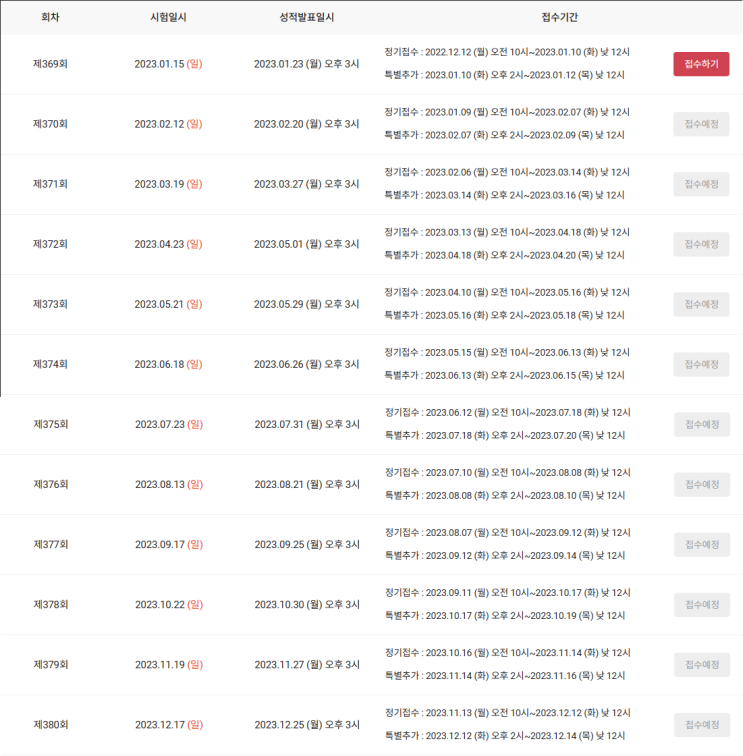Click score release date 2023.05.01 (월) 오후 3시
The image size is (743, 756).
306,244
